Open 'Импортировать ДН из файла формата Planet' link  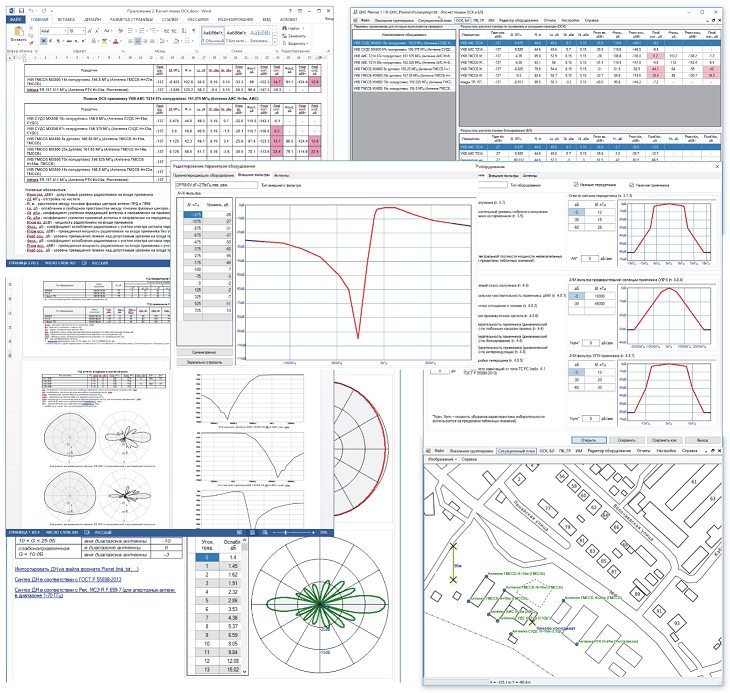pos(76,569)
